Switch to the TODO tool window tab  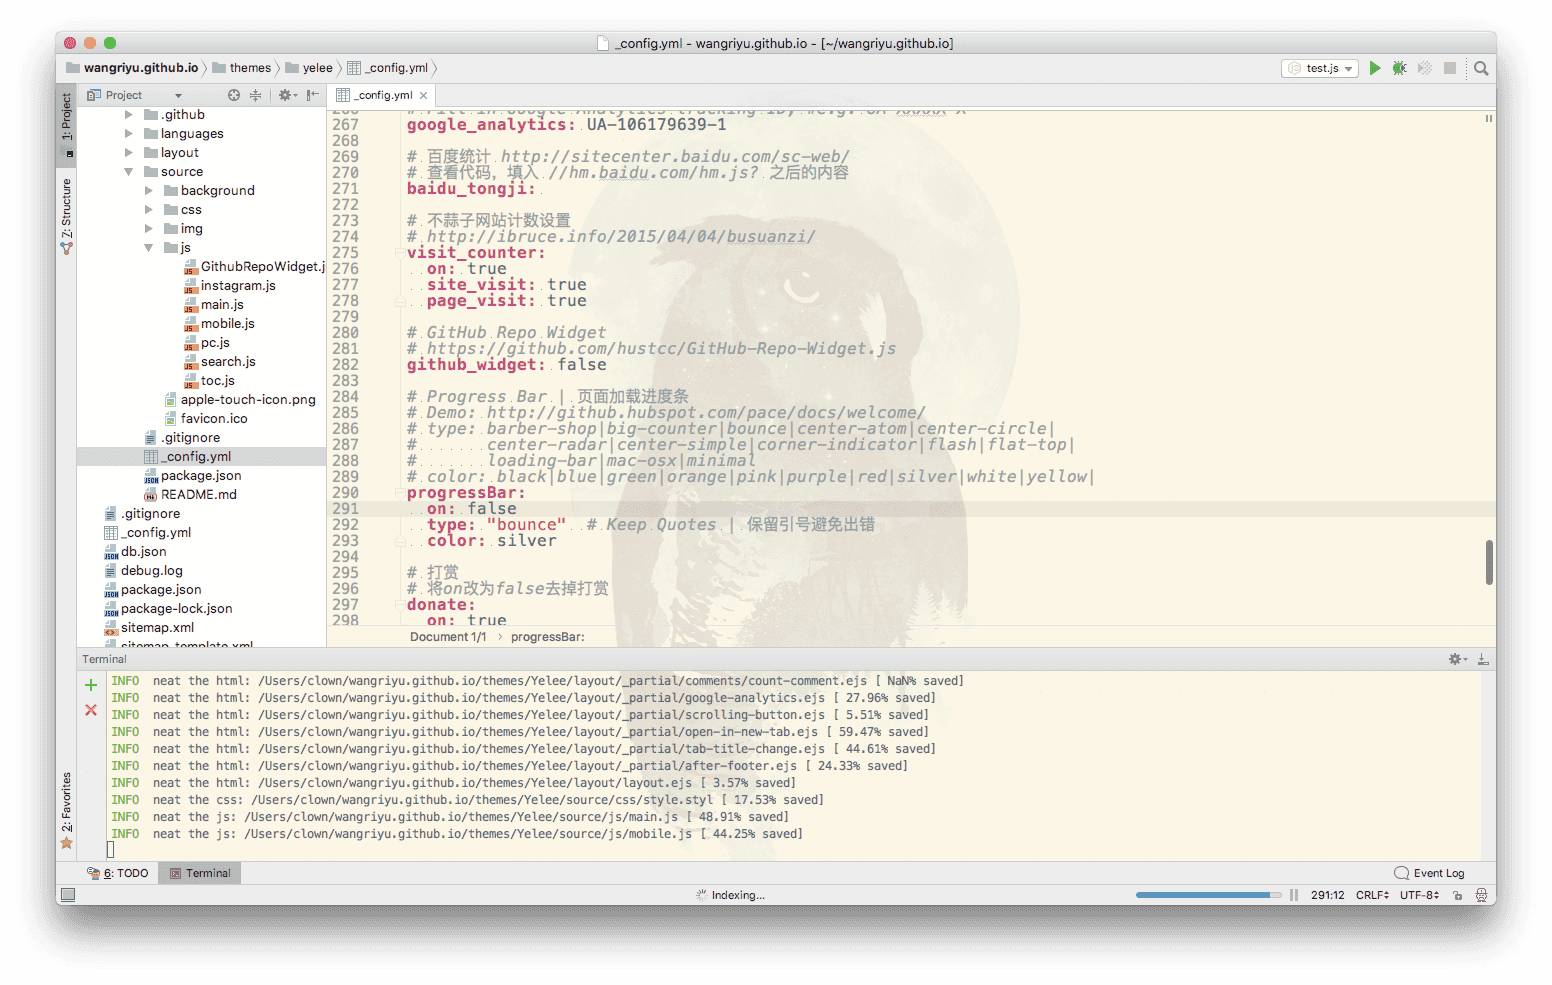click(x=118, y=873)
